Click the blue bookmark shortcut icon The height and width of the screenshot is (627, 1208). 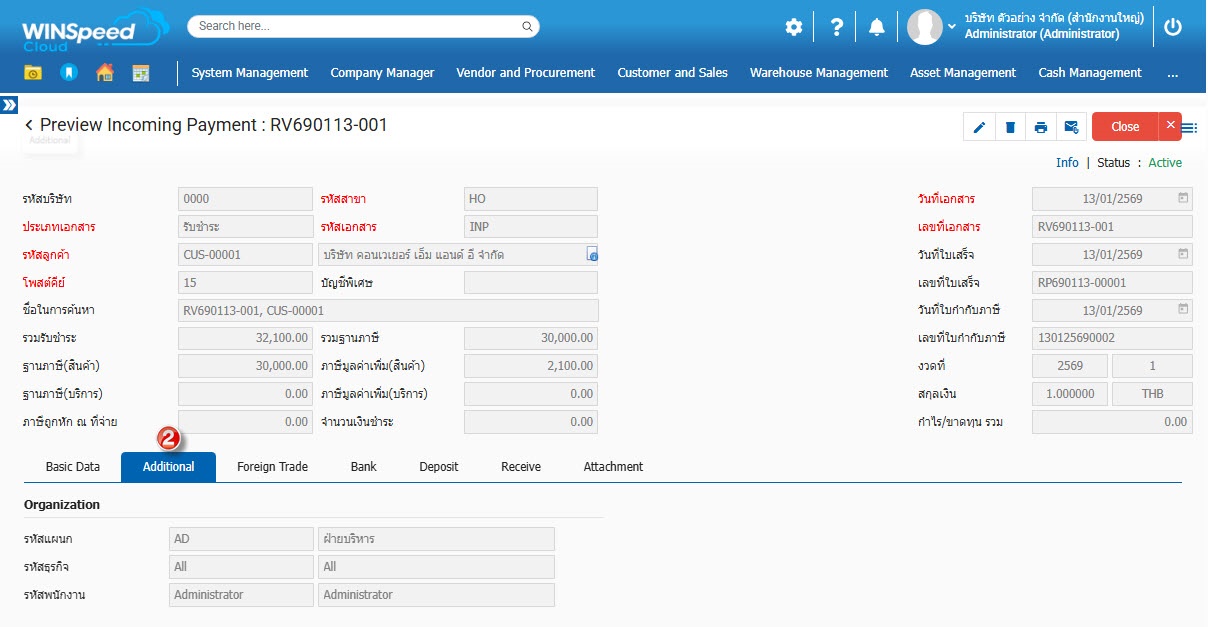pyautogui.click(x=69, y=73)
